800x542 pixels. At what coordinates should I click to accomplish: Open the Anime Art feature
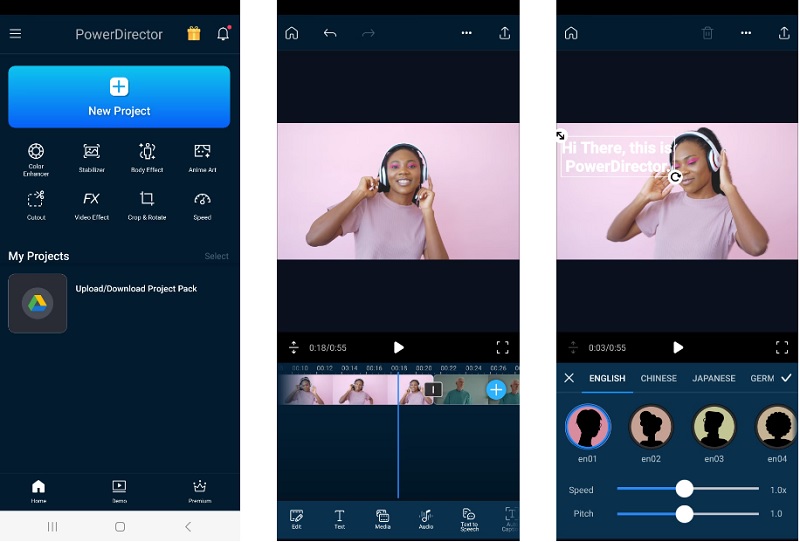click(x=202, y=152)
